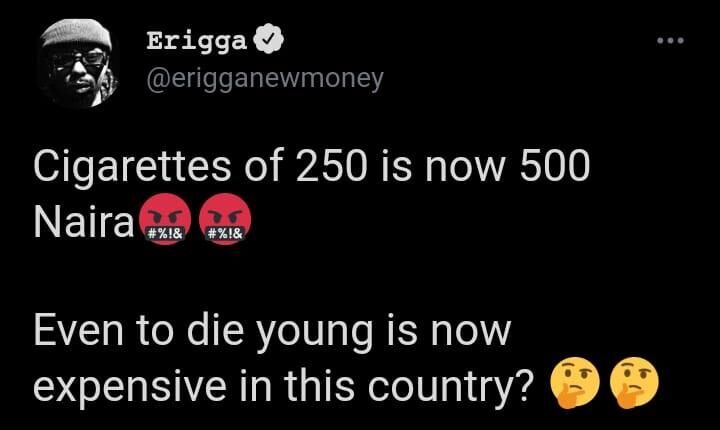
Task: Click the number 500 in the tweet
Action: pos(548,167)
